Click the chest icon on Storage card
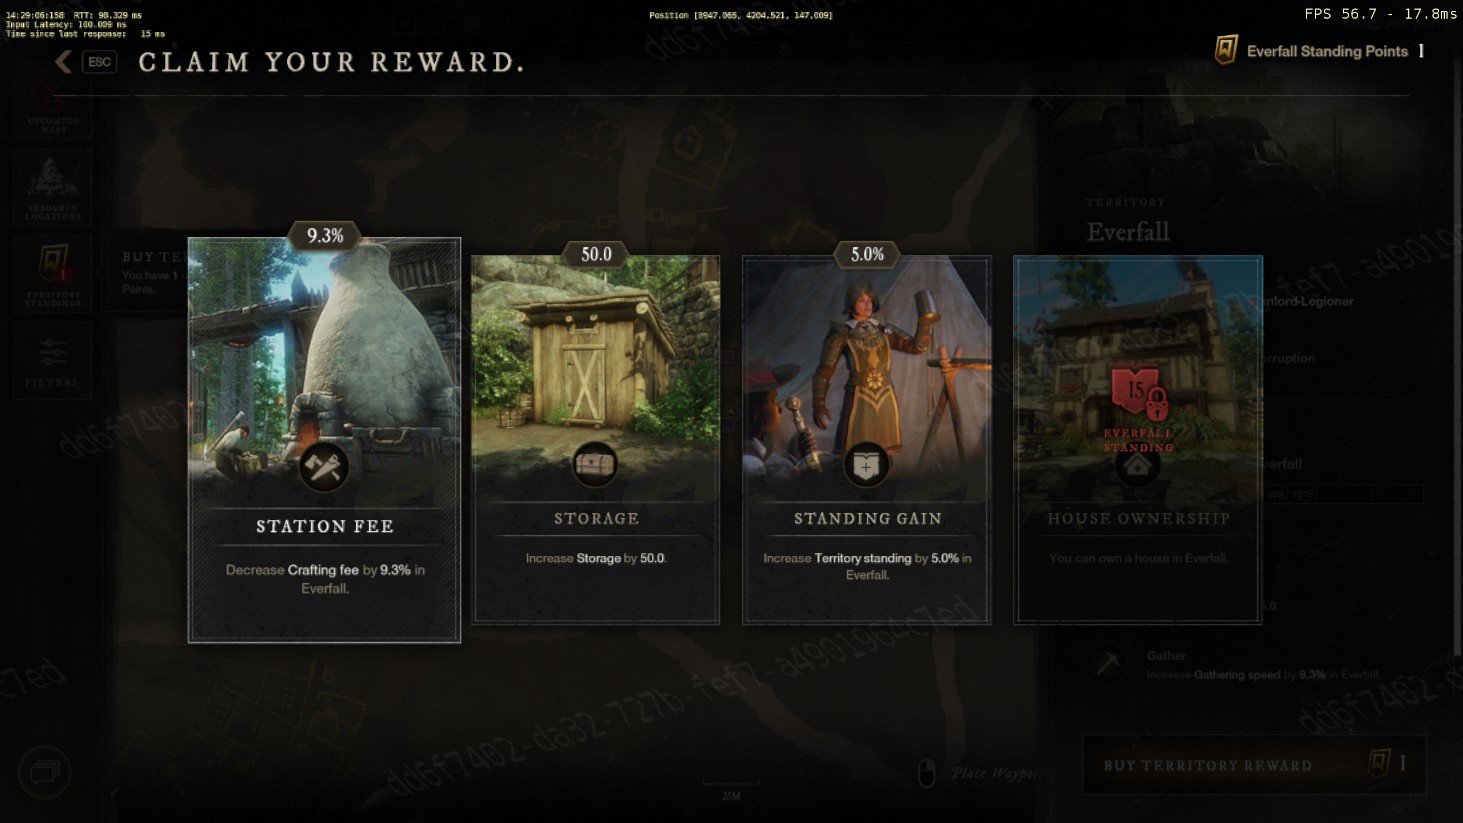This screenshot has width=1463, height=823. 595,465
